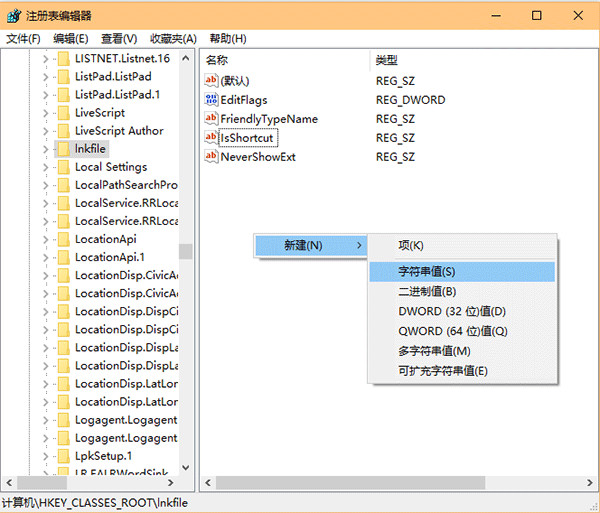Open the 收藏夹(A) menu

173,38
